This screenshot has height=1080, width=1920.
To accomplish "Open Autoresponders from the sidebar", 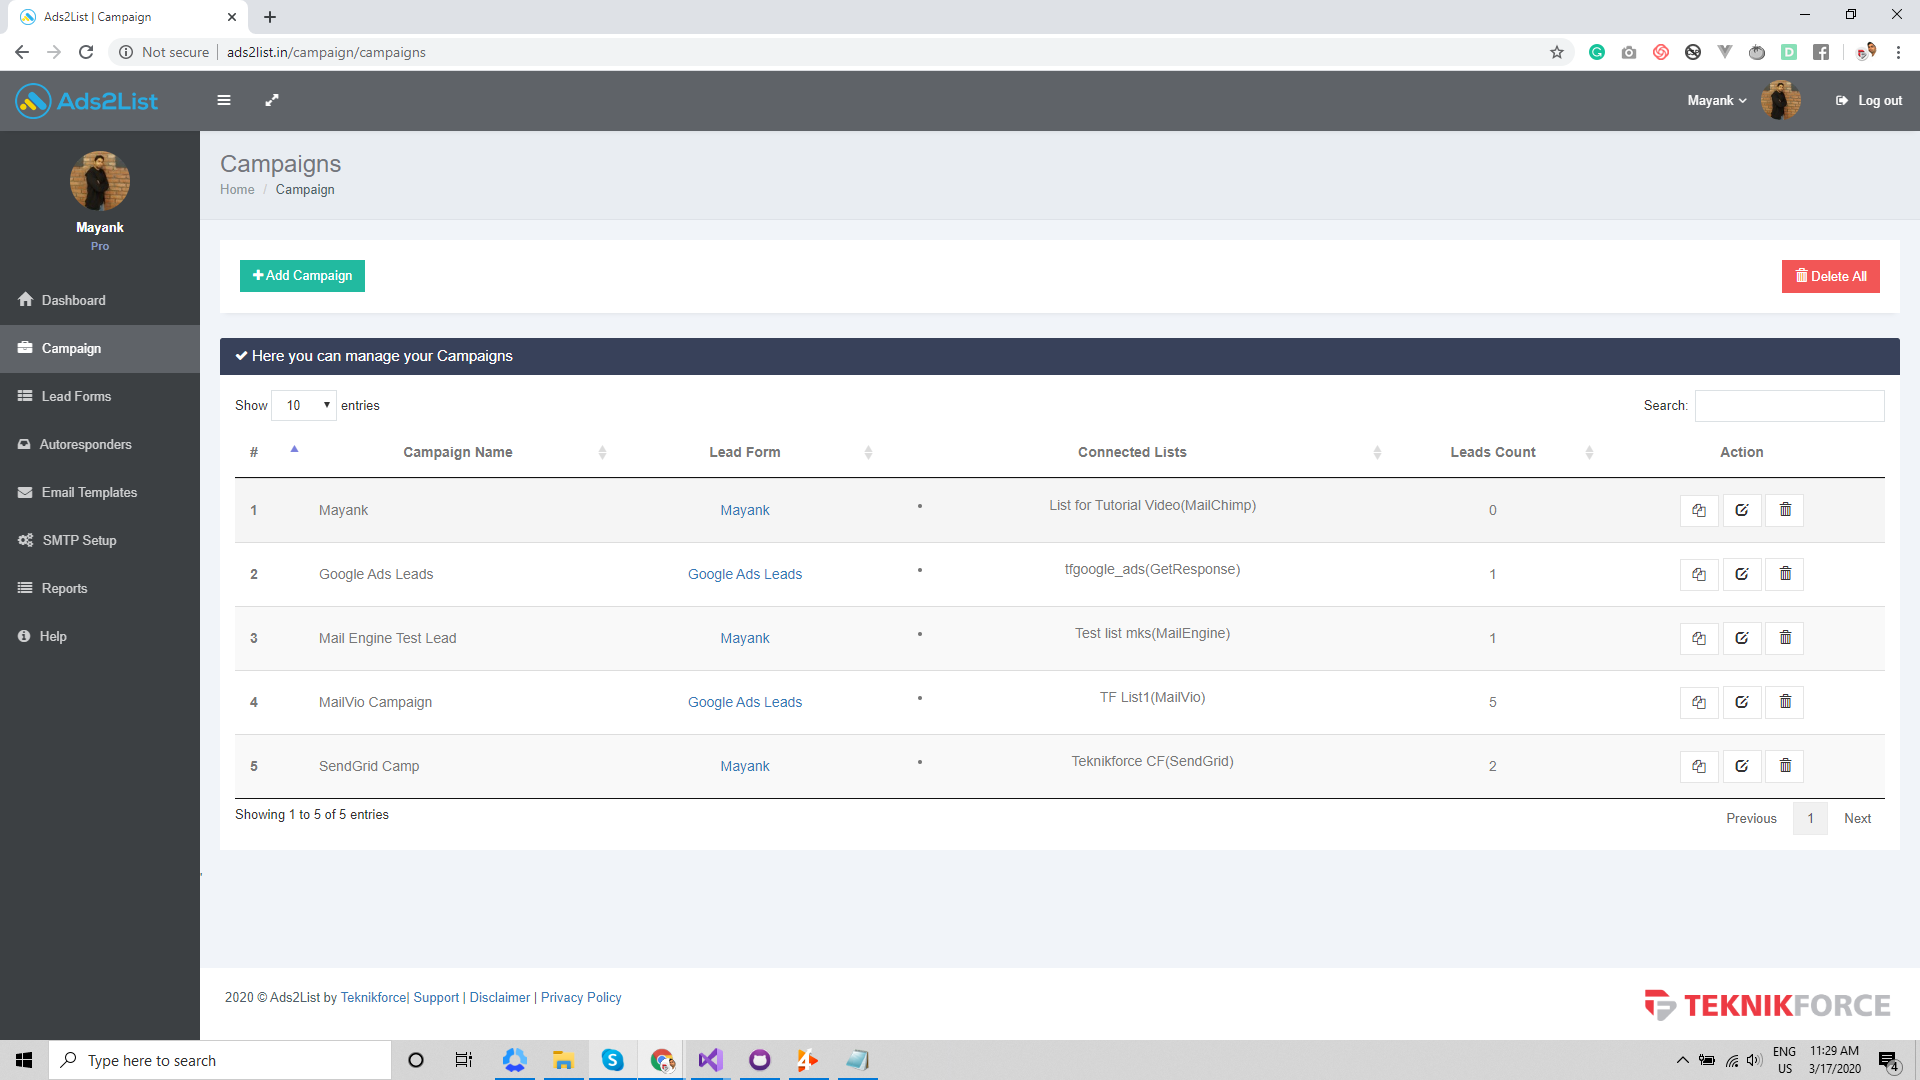I will tap(85, 444).
